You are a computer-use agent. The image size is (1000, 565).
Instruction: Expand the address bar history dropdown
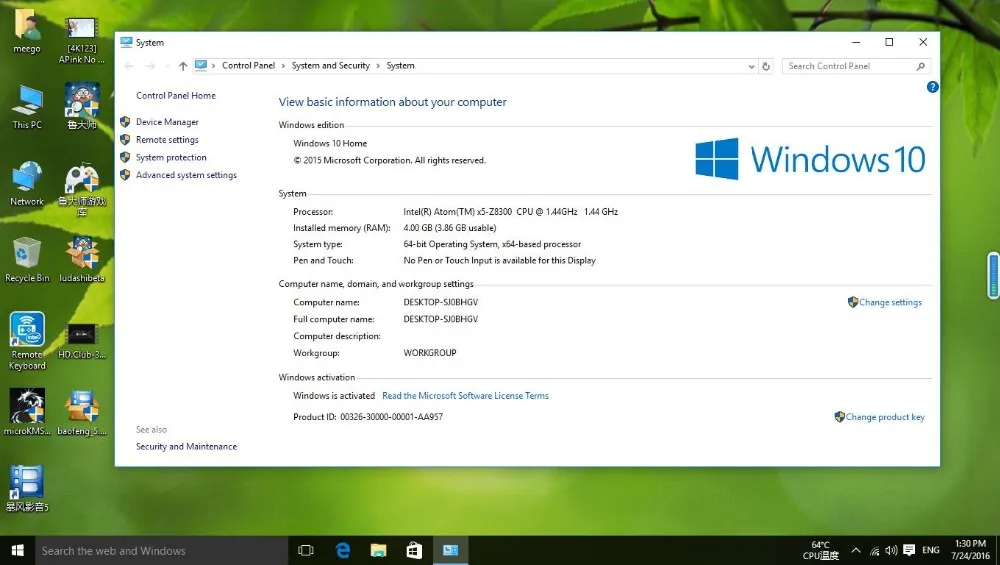751,66
